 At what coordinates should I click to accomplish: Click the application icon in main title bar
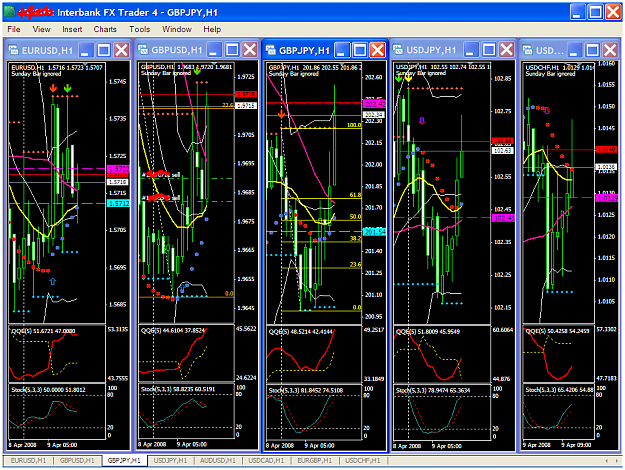pos(9,12)
